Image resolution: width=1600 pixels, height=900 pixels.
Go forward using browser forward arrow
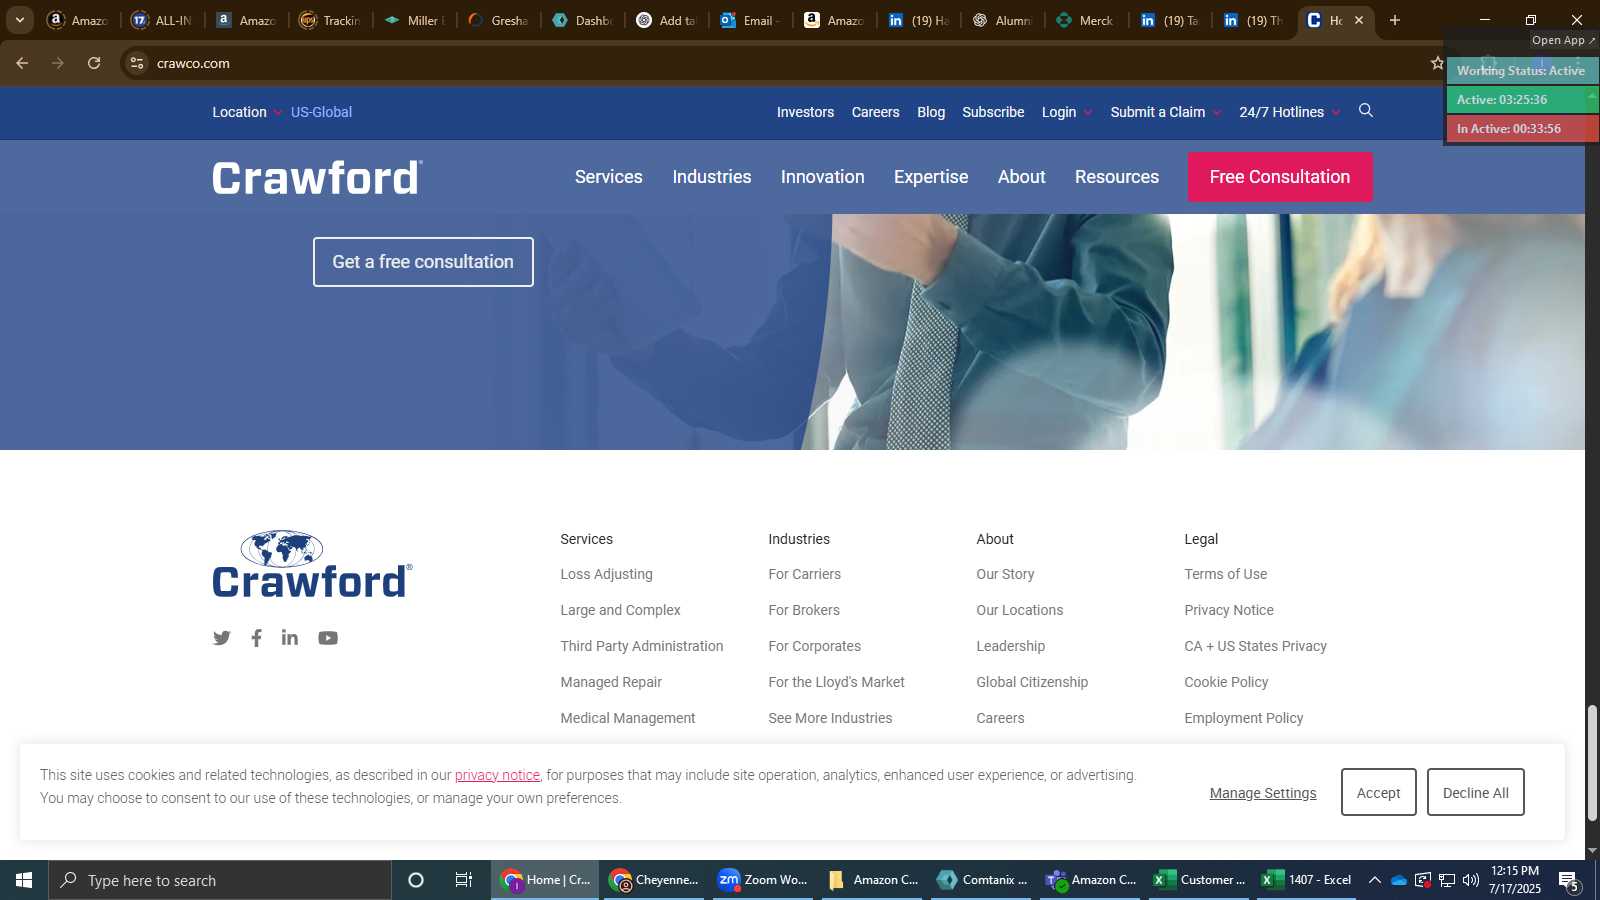coord(58,63)
